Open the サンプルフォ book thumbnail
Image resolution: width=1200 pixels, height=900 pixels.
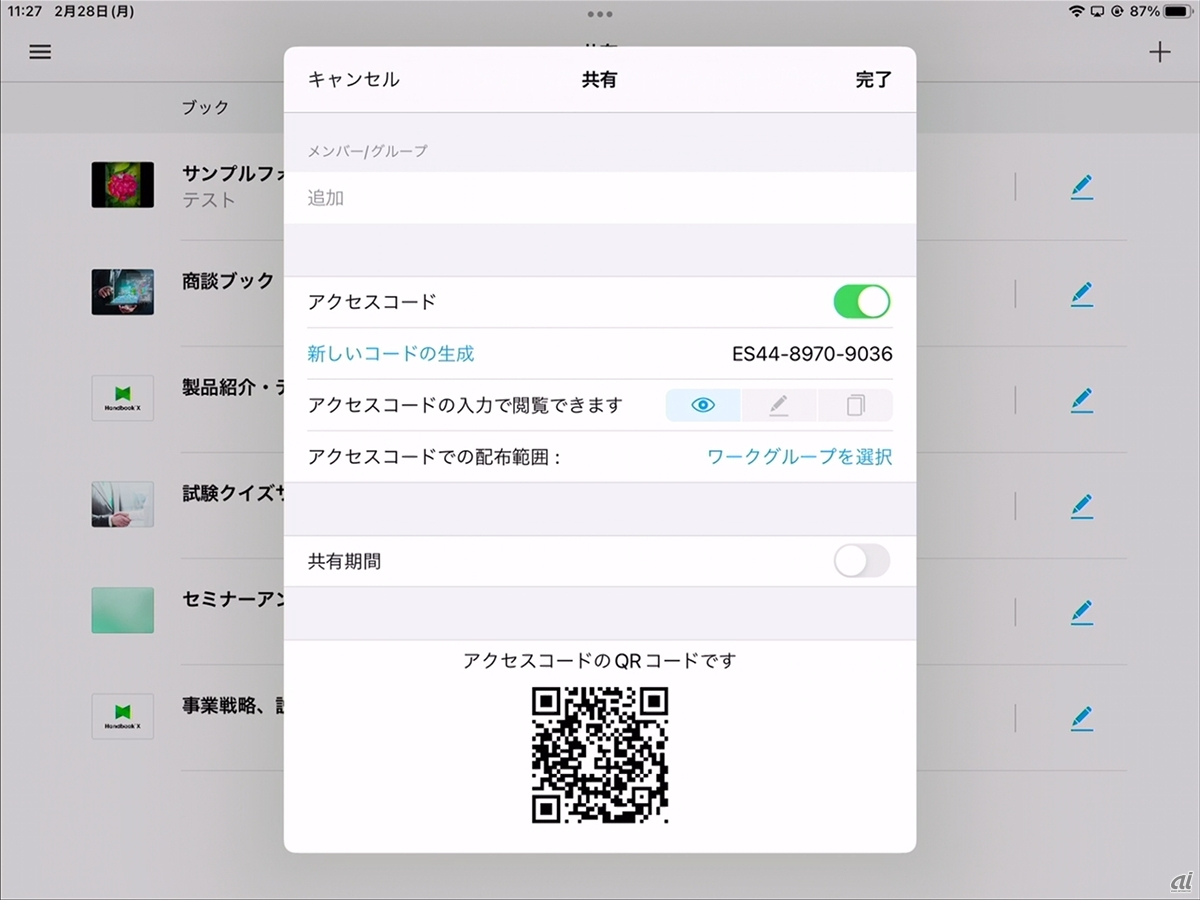coord(122,185)
